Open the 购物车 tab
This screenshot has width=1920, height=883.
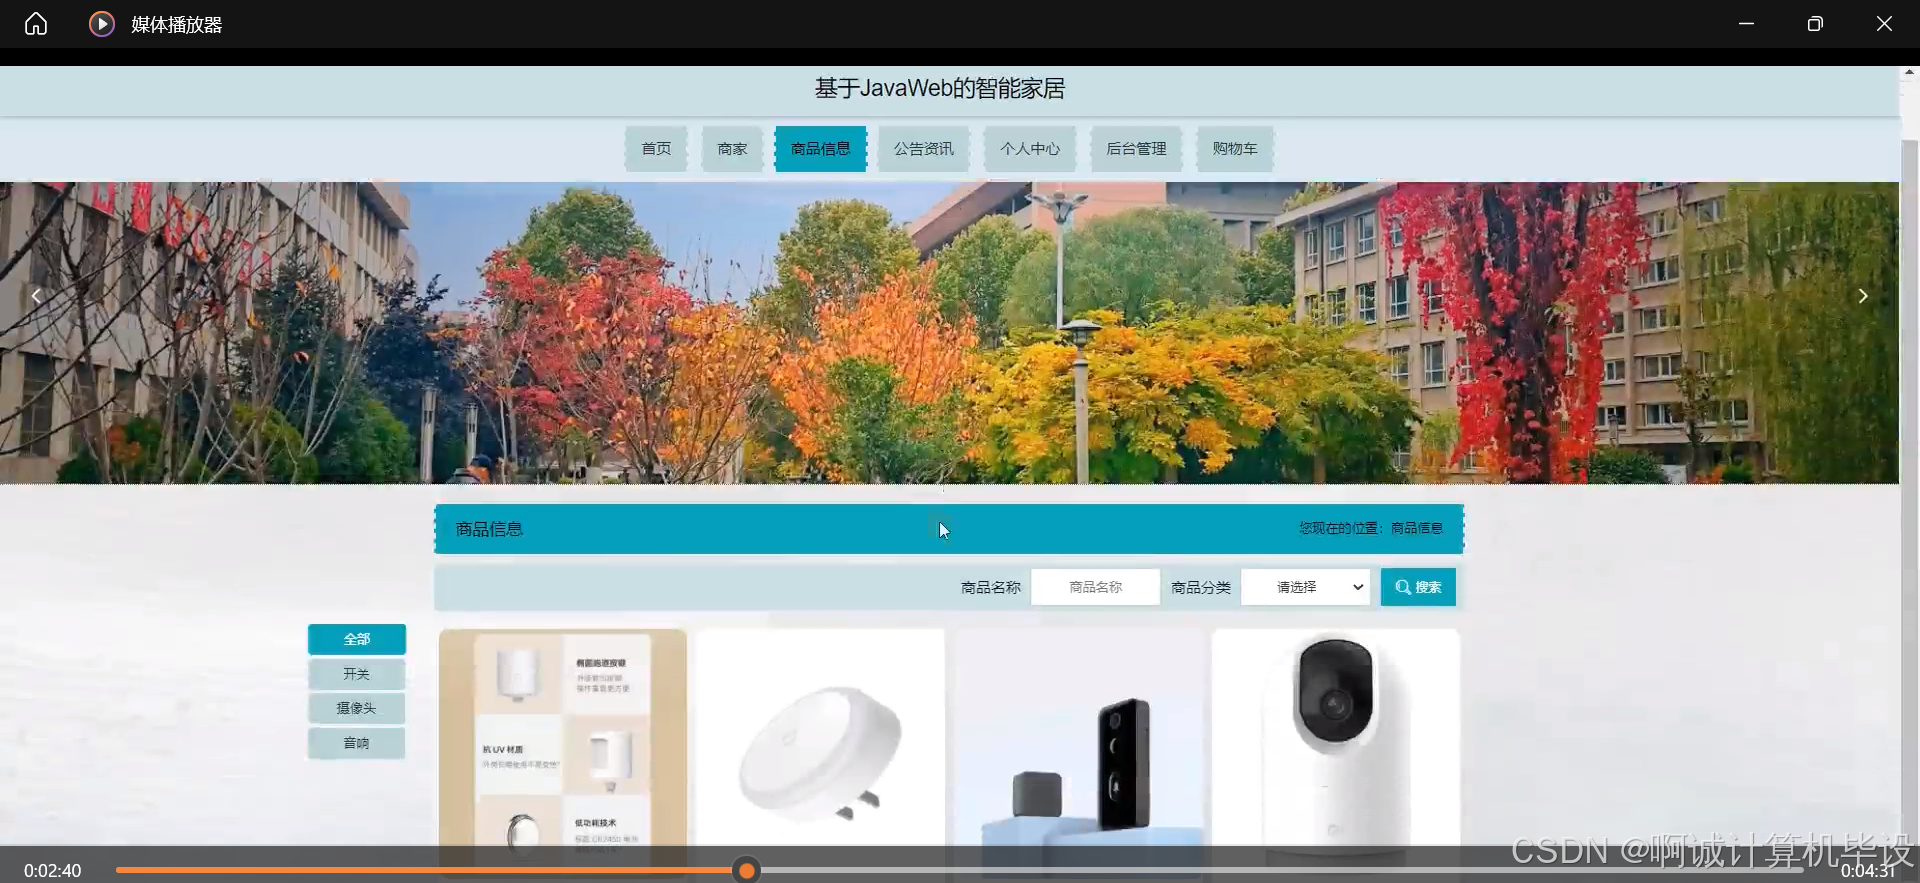(1235, 149)
